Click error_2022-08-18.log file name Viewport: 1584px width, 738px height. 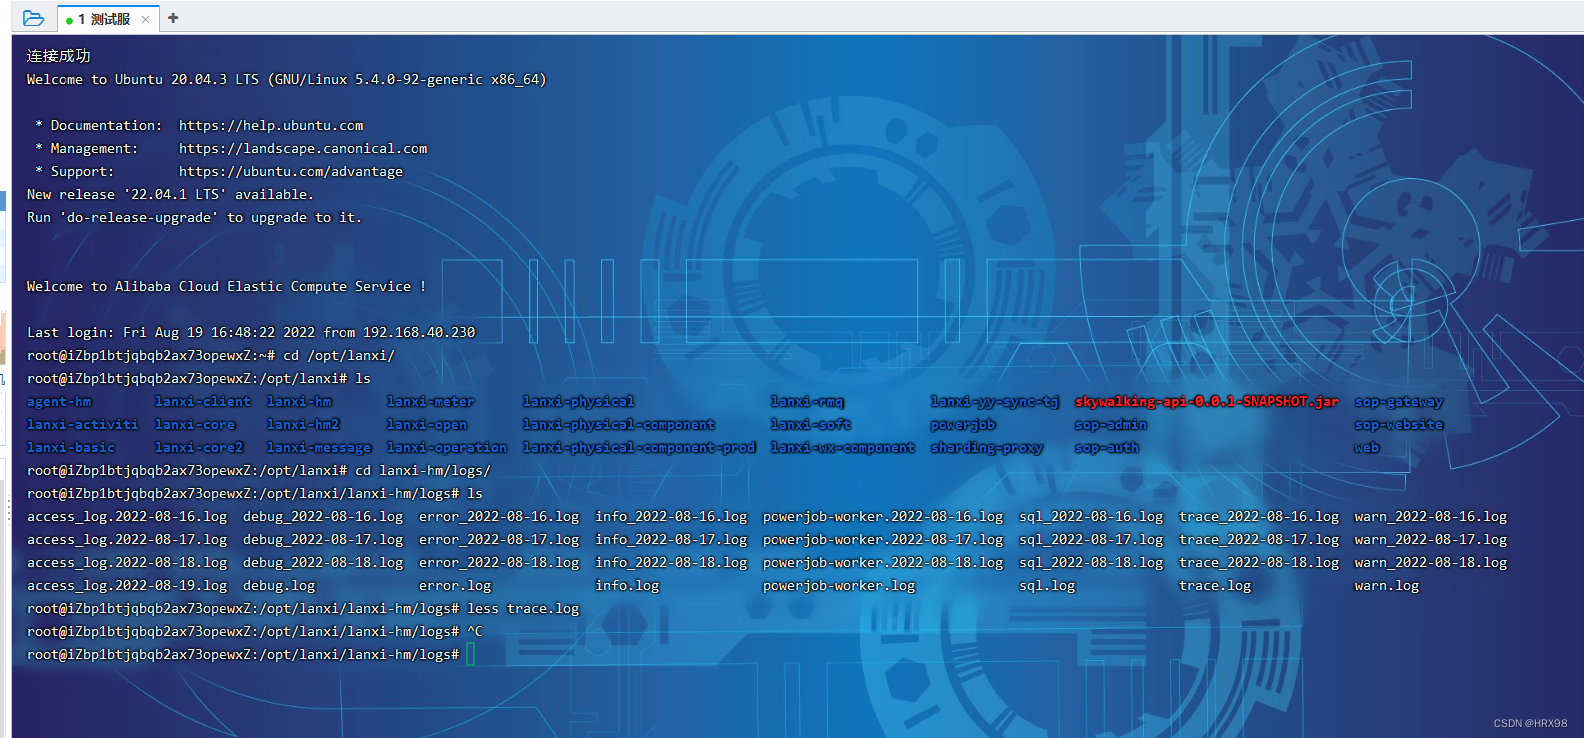(x=499, y=562)
